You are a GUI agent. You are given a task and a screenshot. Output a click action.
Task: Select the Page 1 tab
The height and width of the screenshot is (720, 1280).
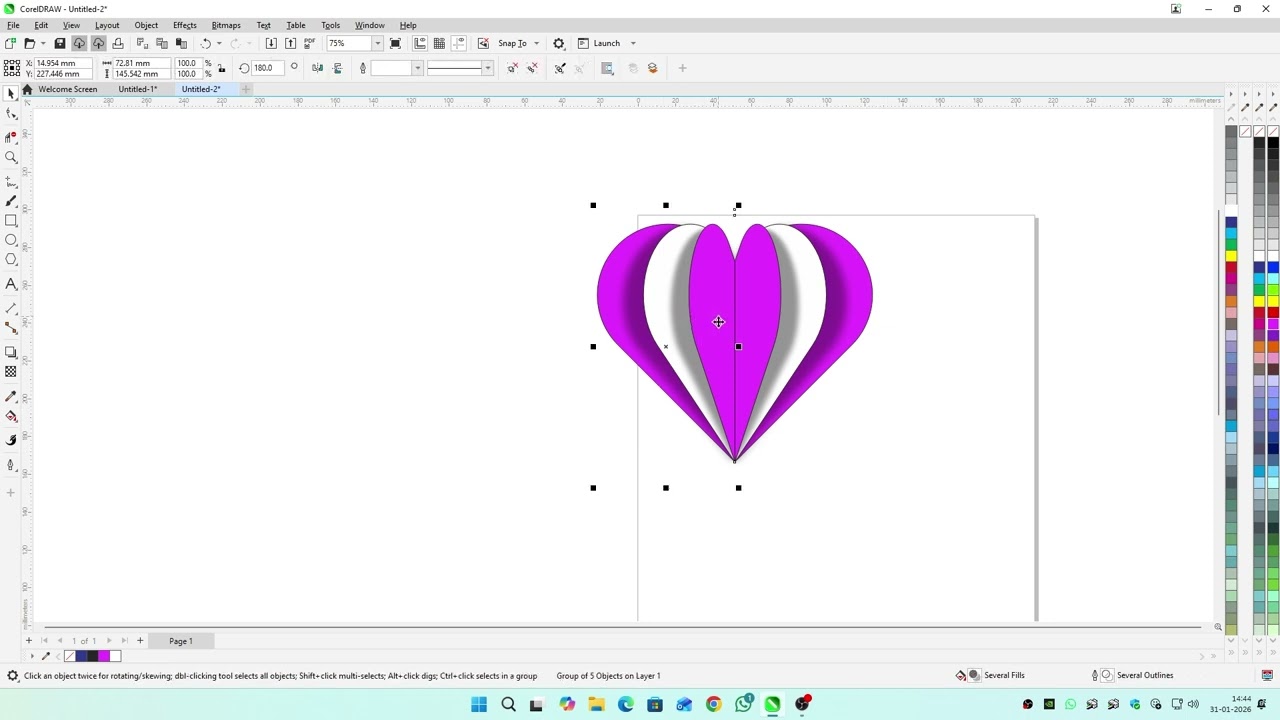pos(181,641)
